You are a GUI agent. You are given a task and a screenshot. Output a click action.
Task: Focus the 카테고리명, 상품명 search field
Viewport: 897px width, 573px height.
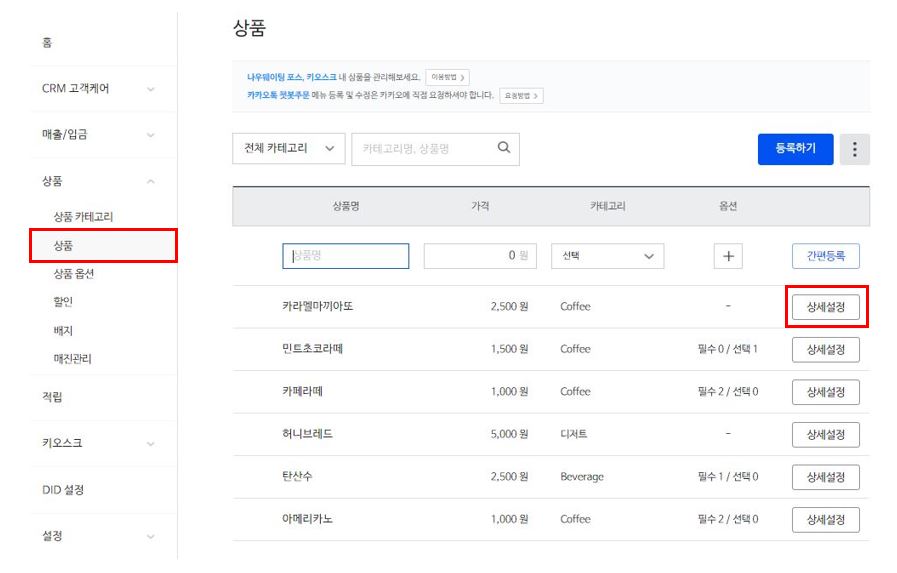pyautogui.click(x=435, y=149)
